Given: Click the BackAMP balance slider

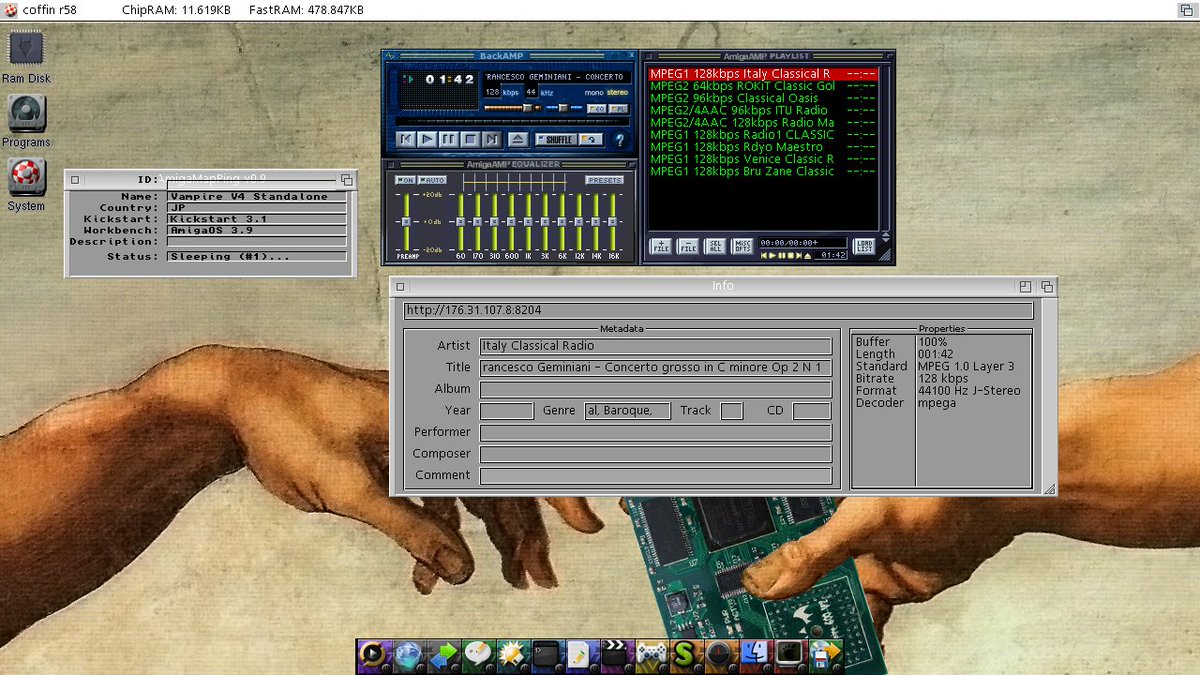Looking at the screenshot, I should pos(564,108).
